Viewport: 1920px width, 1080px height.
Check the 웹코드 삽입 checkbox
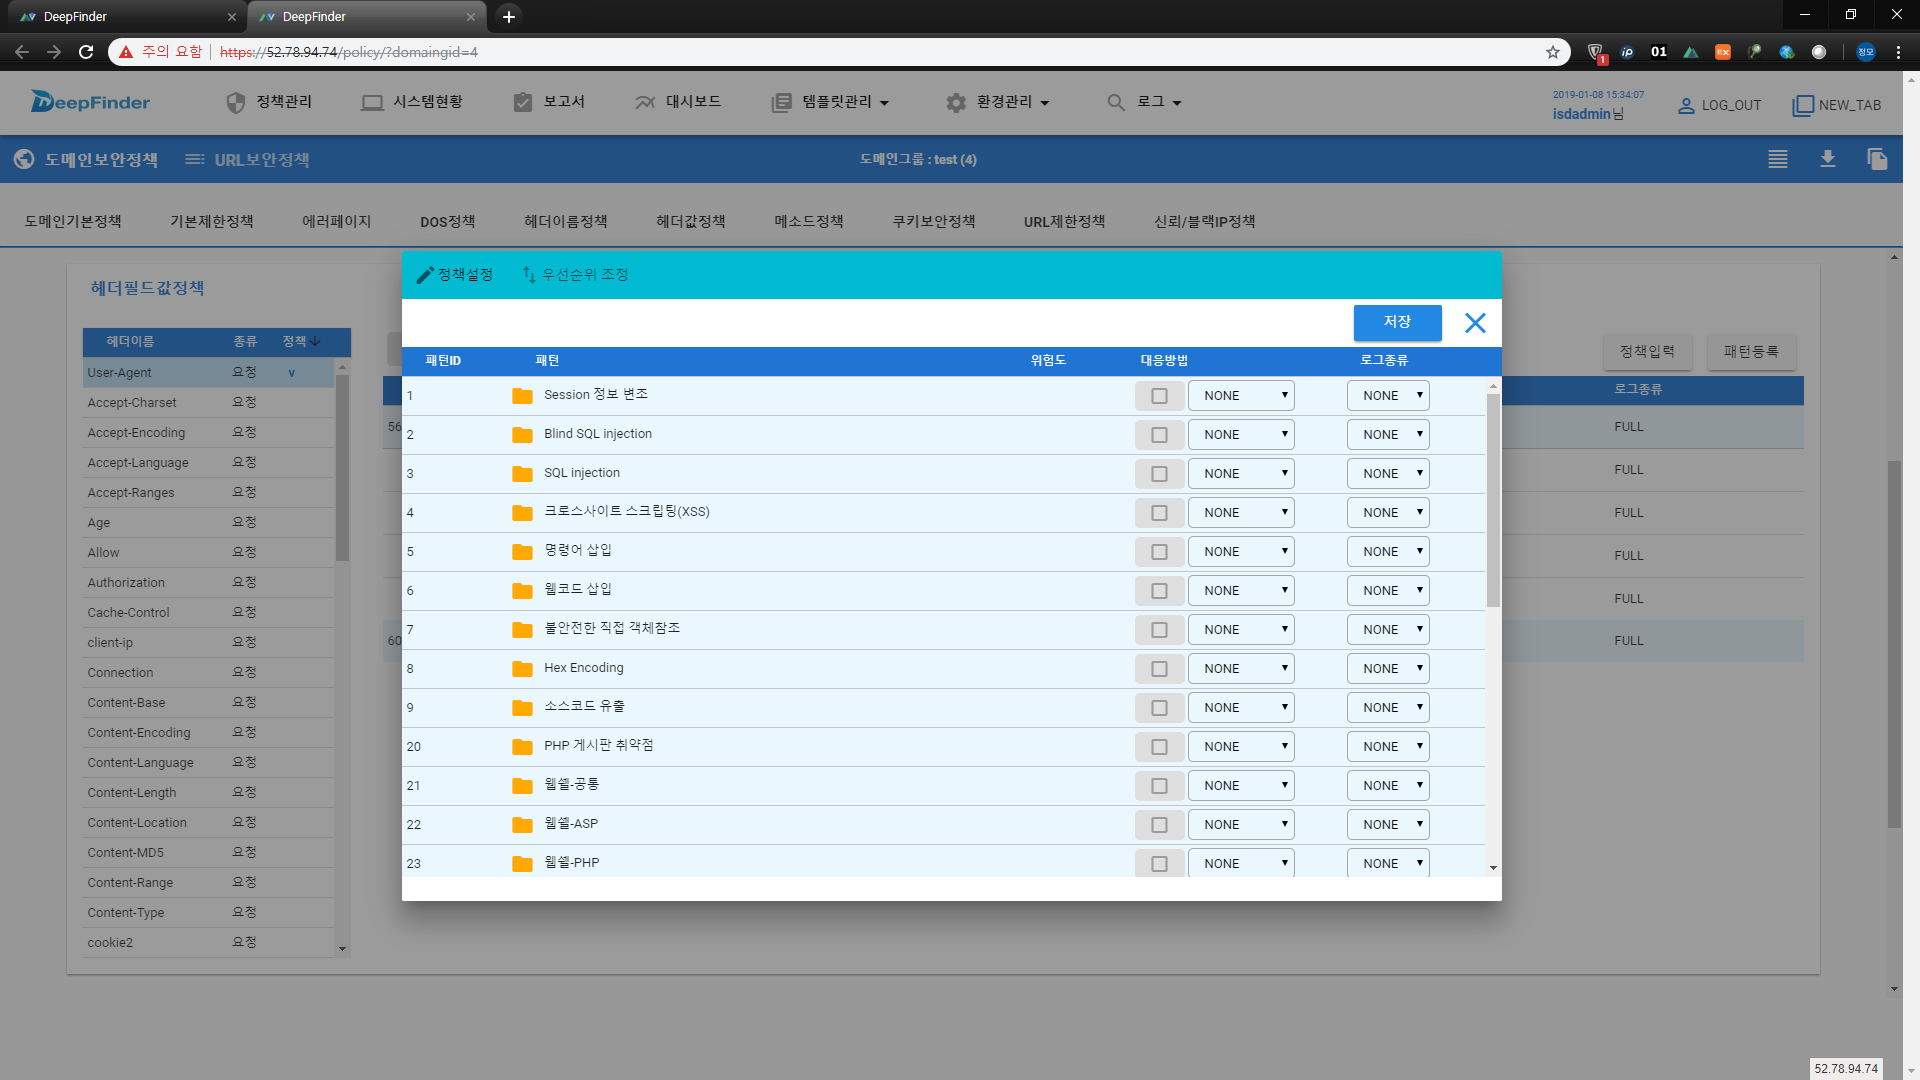(1159, 591)
